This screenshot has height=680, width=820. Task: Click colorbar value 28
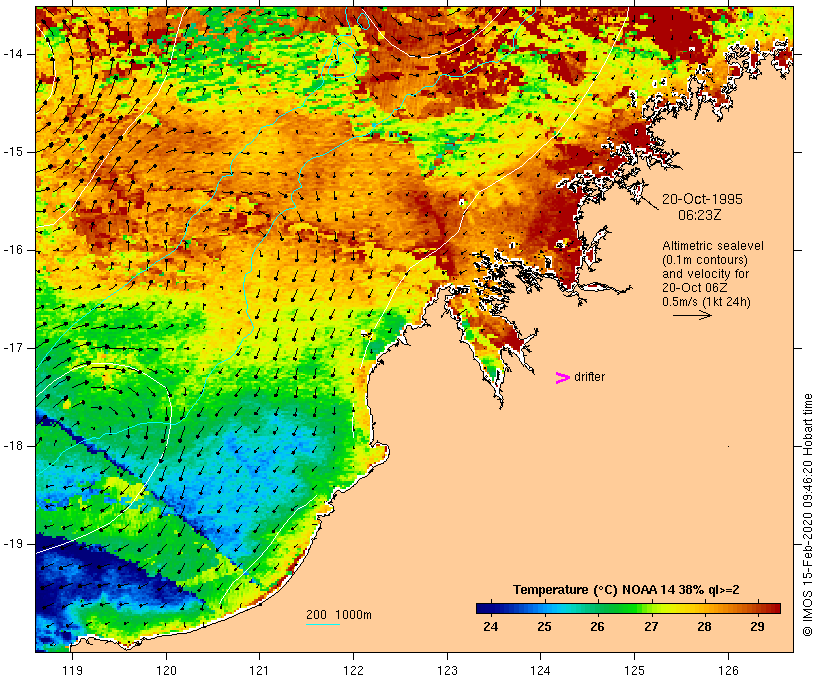(x=704, y=627)
